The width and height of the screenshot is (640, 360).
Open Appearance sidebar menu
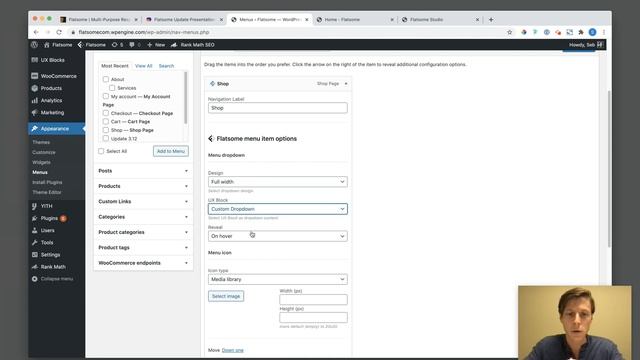56,129
